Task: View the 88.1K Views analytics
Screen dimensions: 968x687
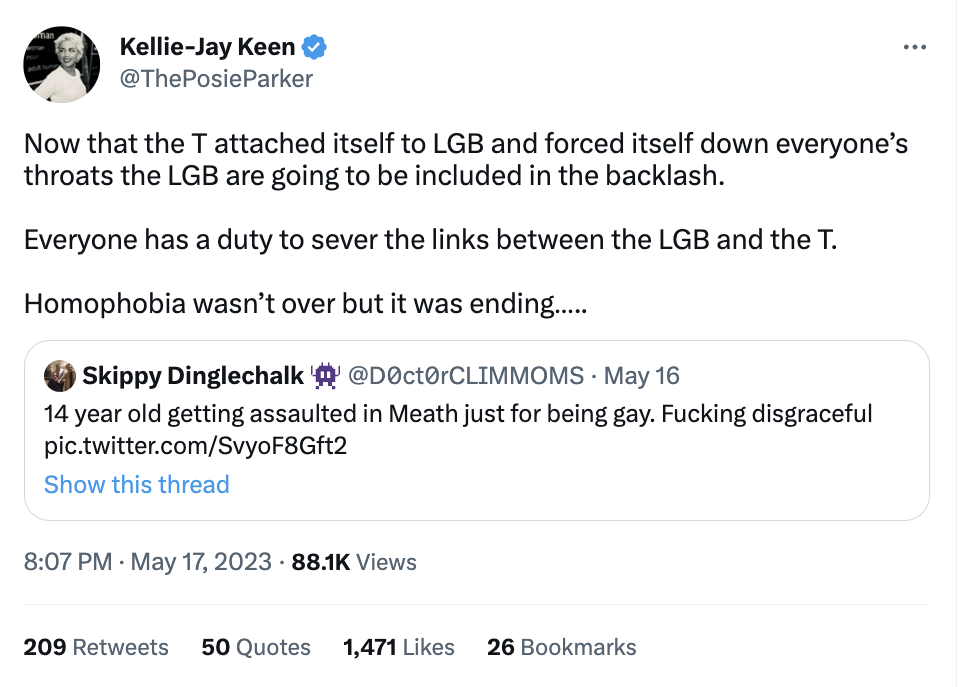Action: (354, 562)
